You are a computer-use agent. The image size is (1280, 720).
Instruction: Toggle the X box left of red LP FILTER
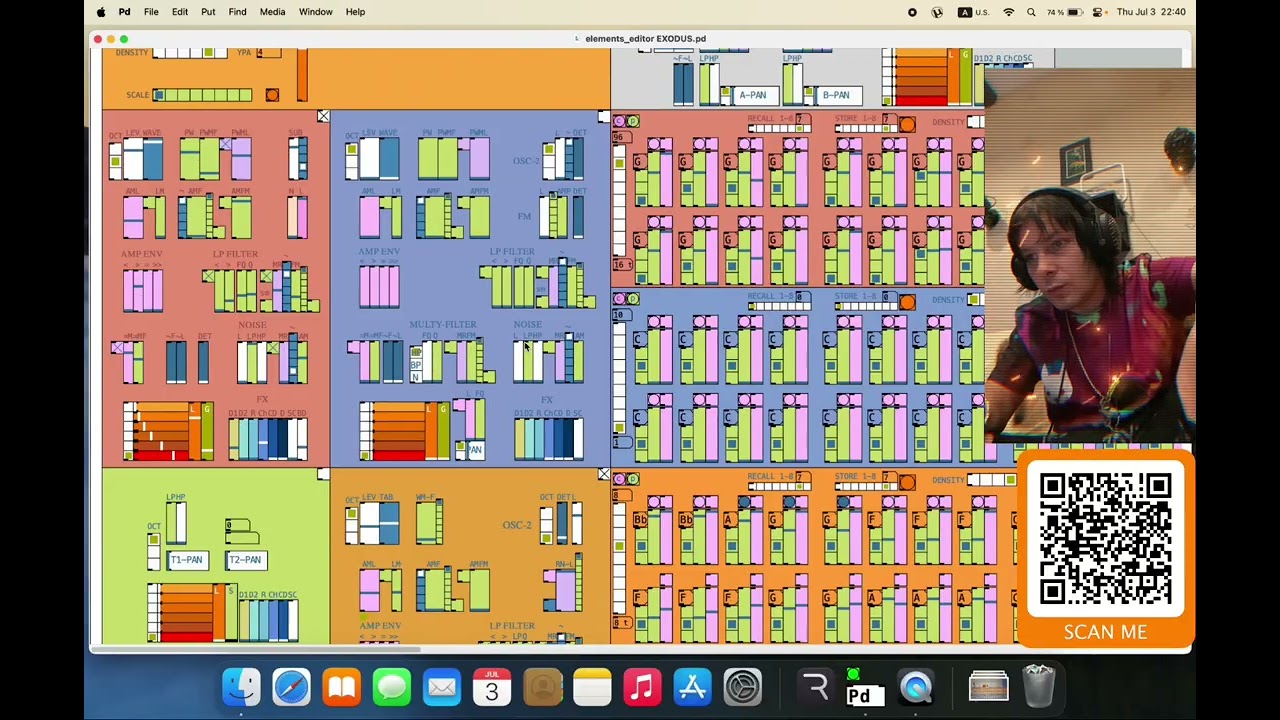point(207,276)
